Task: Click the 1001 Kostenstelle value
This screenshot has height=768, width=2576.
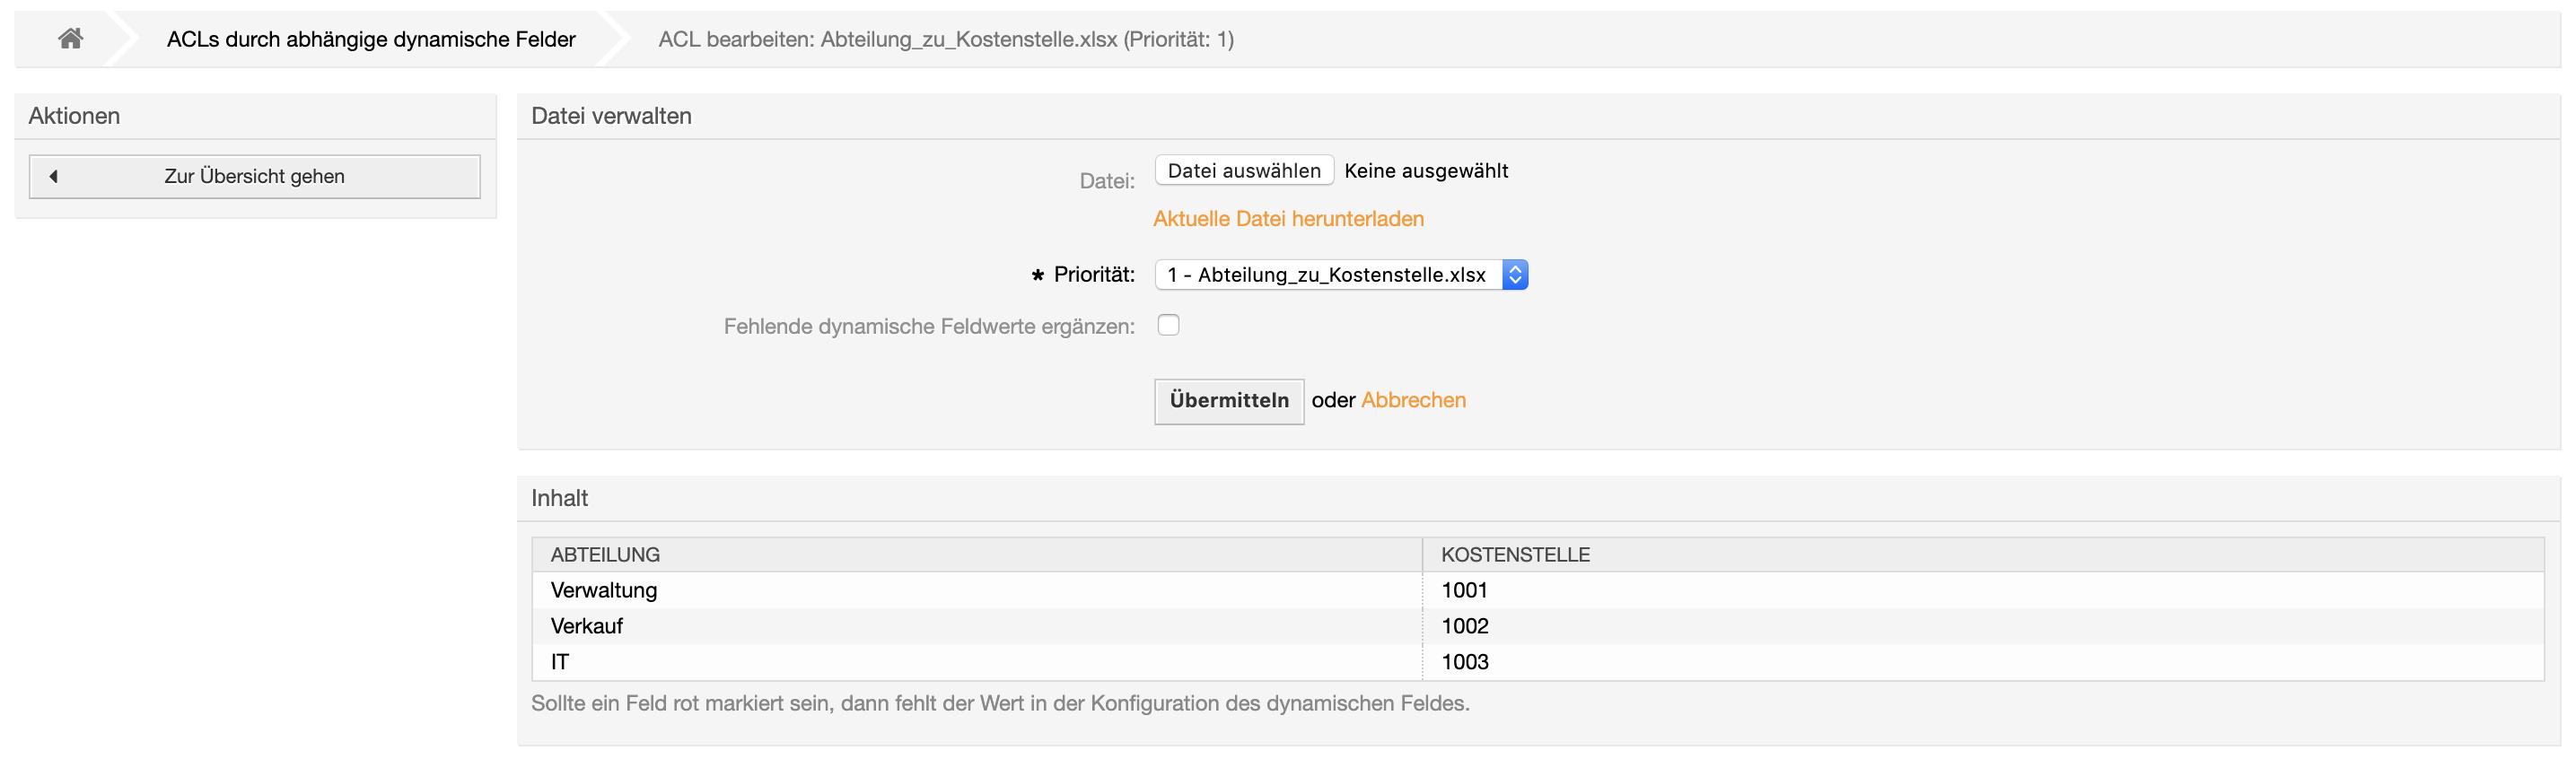Action: point(1464,591)
